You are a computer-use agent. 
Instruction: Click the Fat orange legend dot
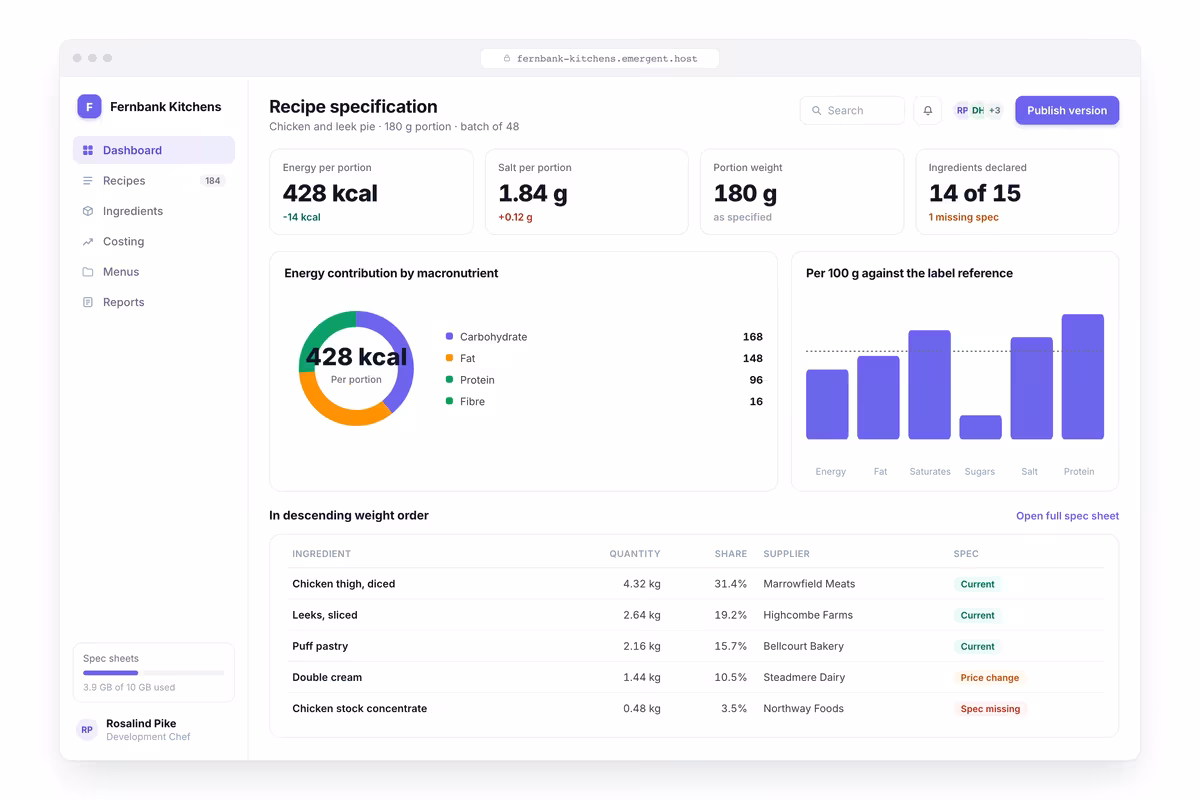point(449,358)
